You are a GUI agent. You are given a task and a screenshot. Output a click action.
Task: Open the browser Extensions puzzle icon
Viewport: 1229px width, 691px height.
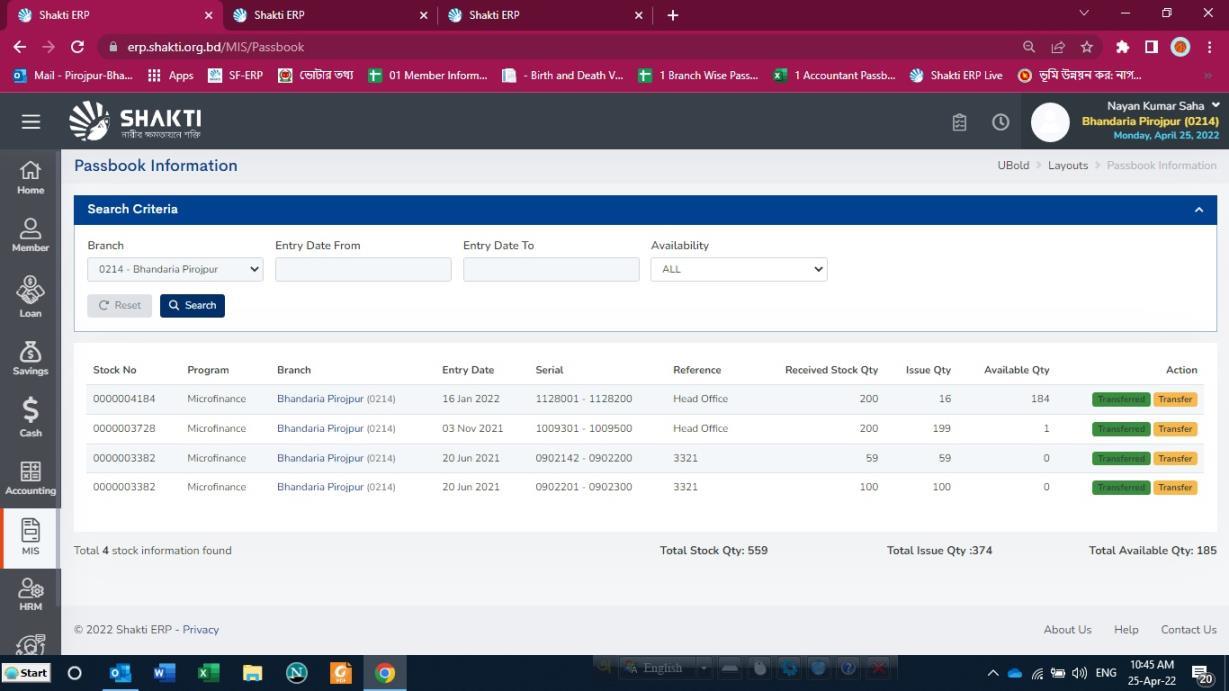pos(1122,47)
